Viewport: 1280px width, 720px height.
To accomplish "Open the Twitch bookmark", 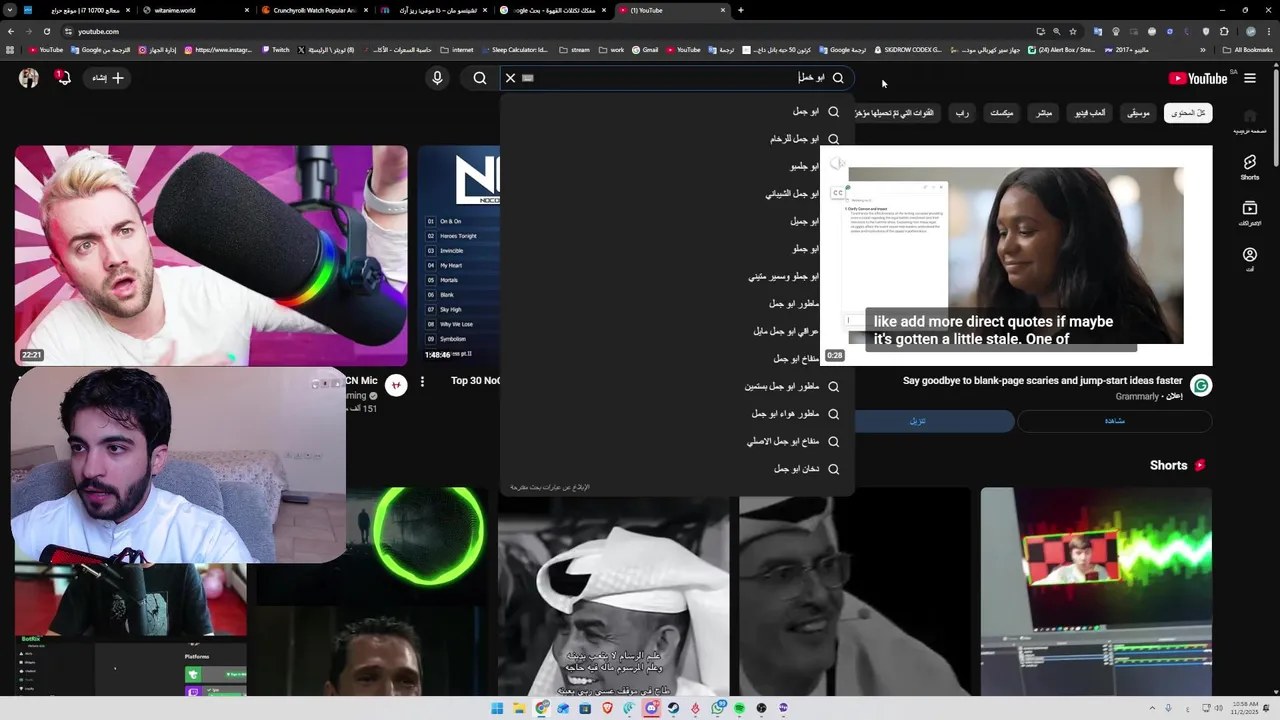I will coord(276,49).
